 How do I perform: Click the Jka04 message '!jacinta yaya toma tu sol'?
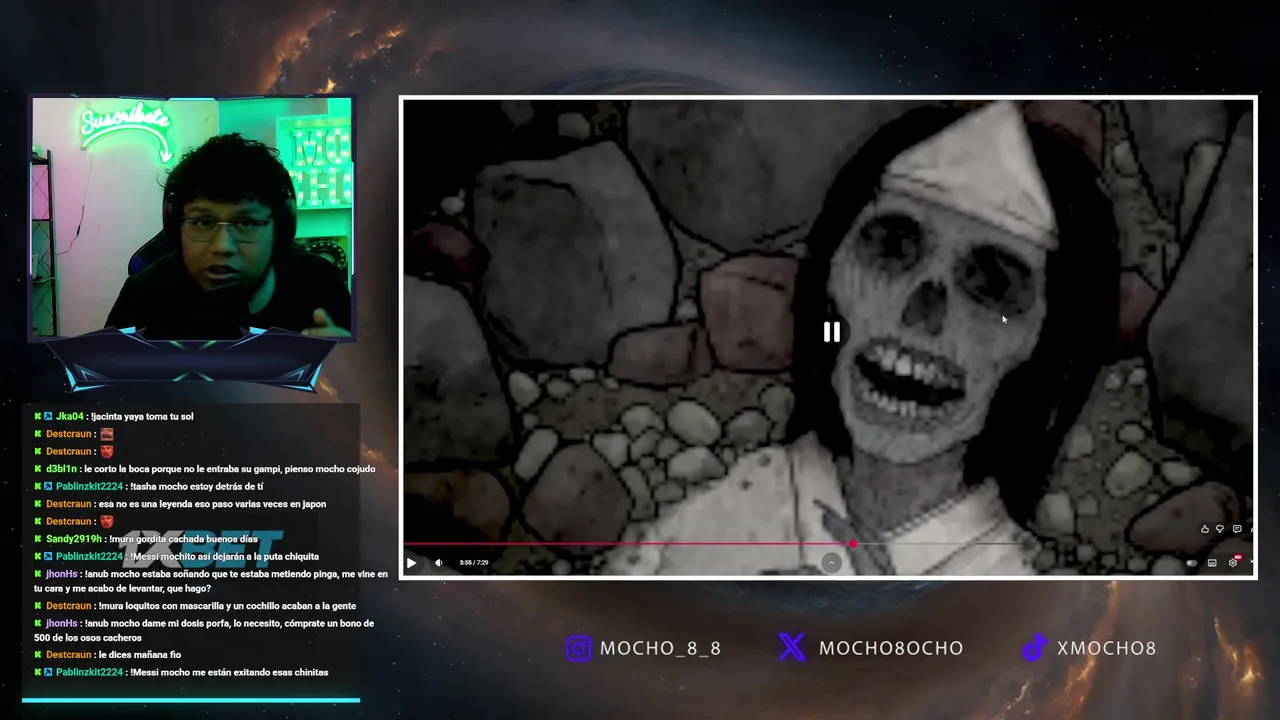click(141, 416)
